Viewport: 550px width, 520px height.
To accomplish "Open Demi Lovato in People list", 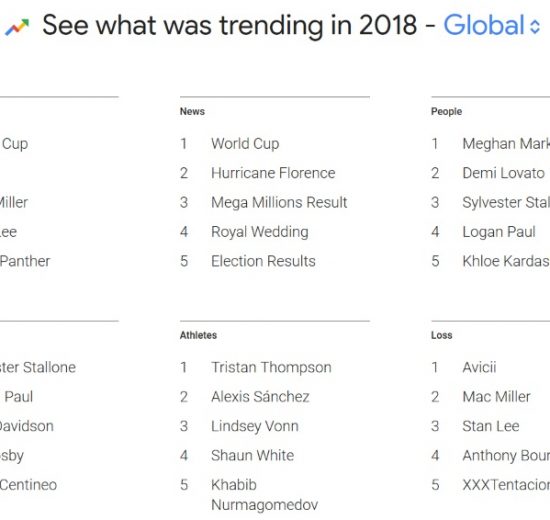I will (503, 173).
